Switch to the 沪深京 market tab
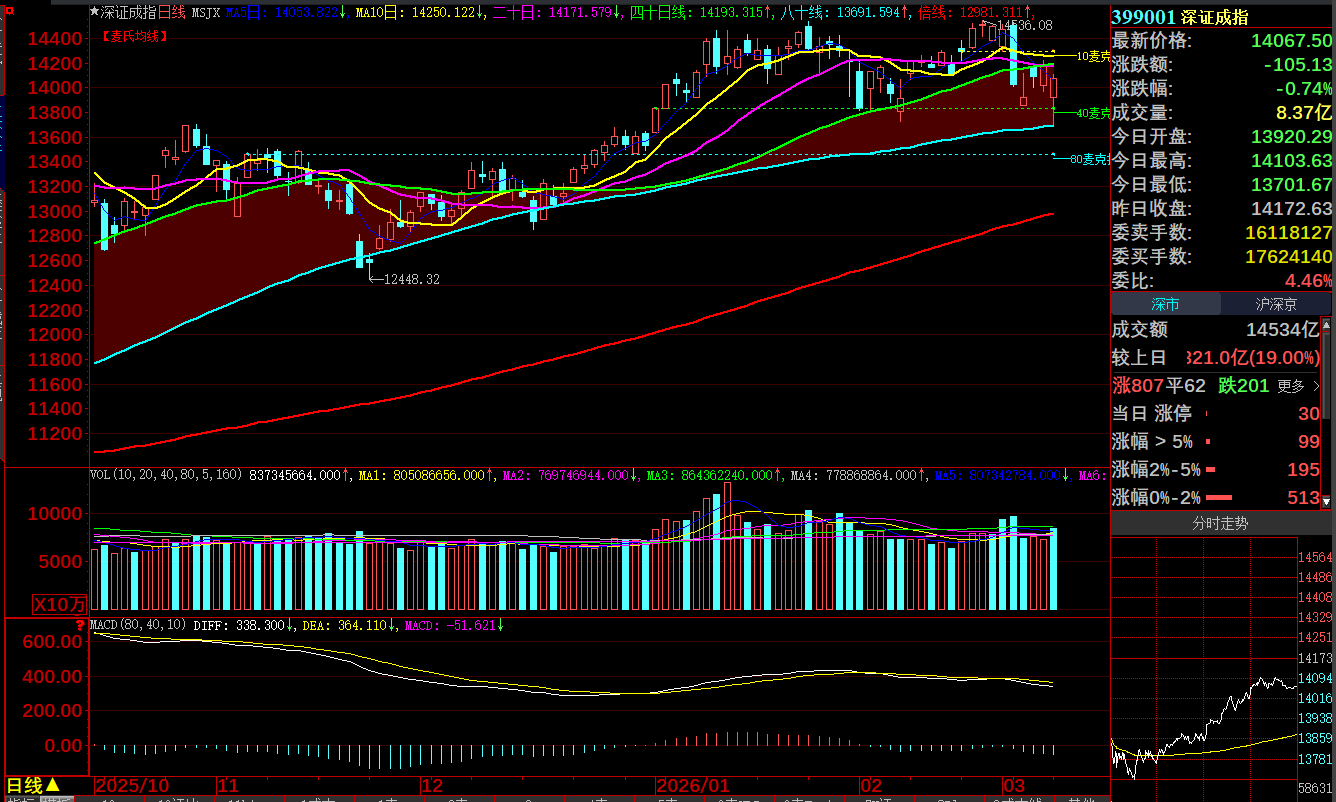Screen dimensions: 1336x802 coord(1275,304)
